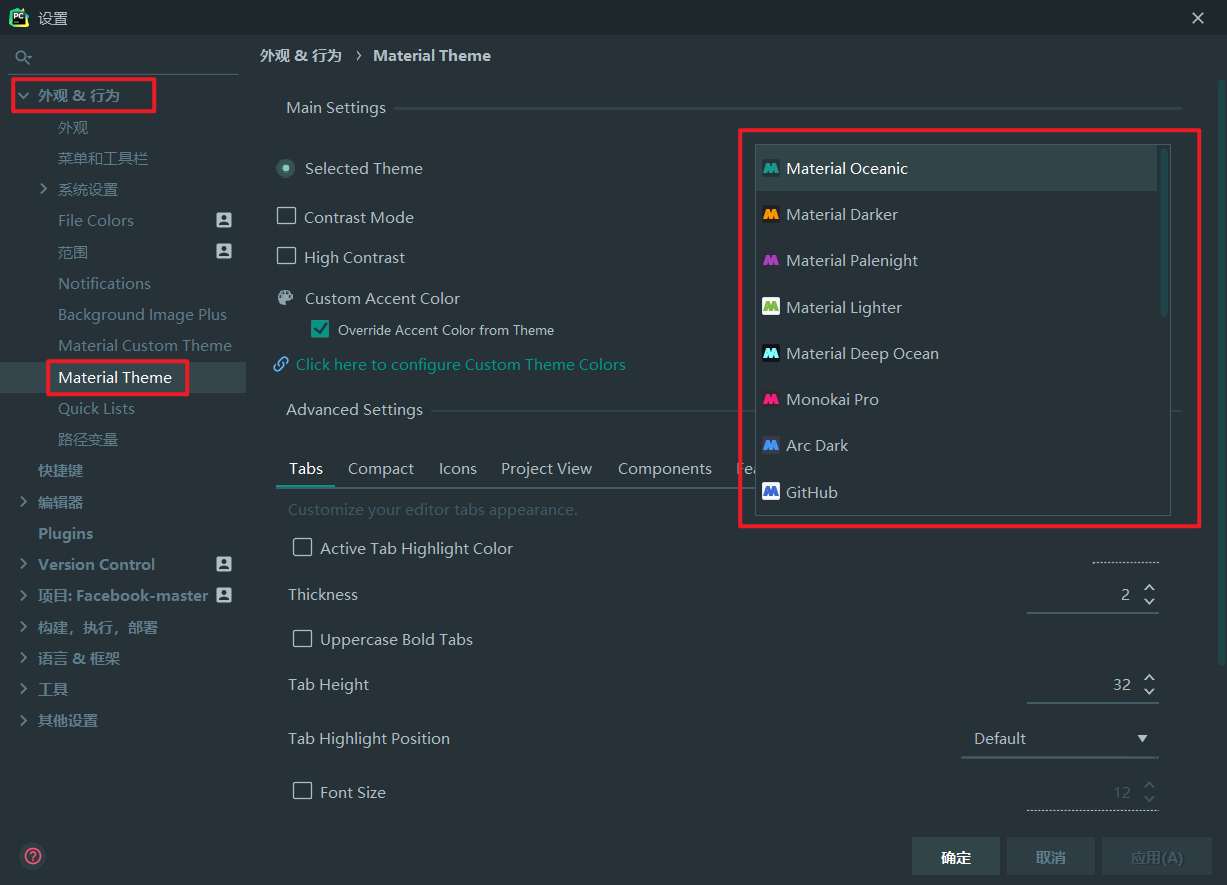Click the GitHub theme icon

click(x=771, y=492)
